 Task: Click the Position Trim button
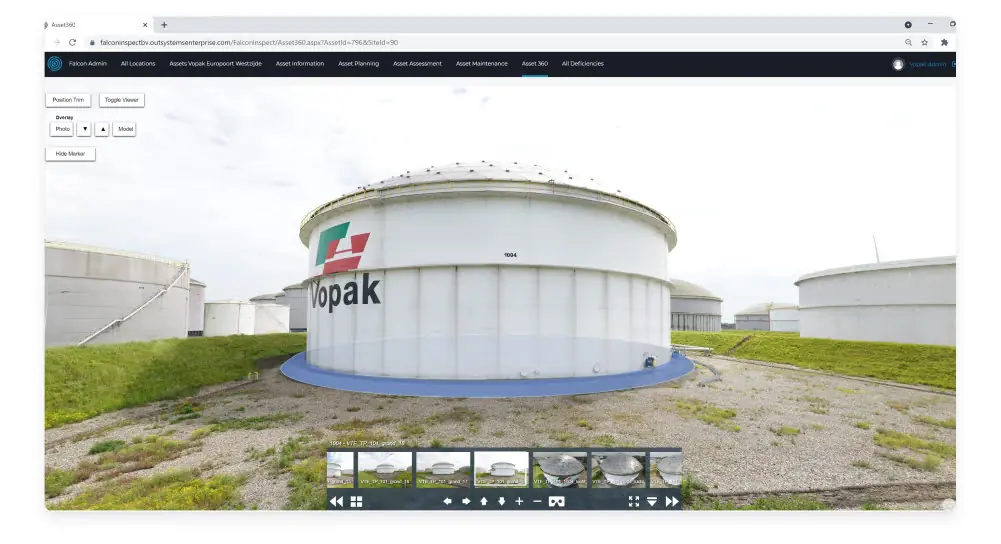pos(68,100)
